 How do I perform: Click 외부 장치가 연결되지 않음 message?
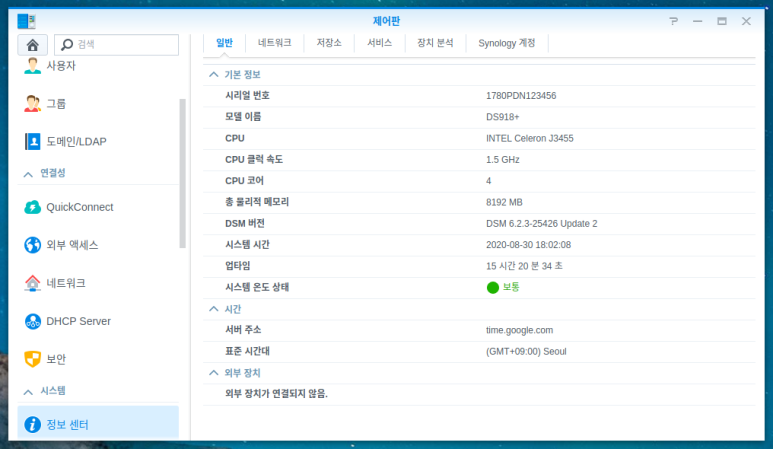click(276, 394)
